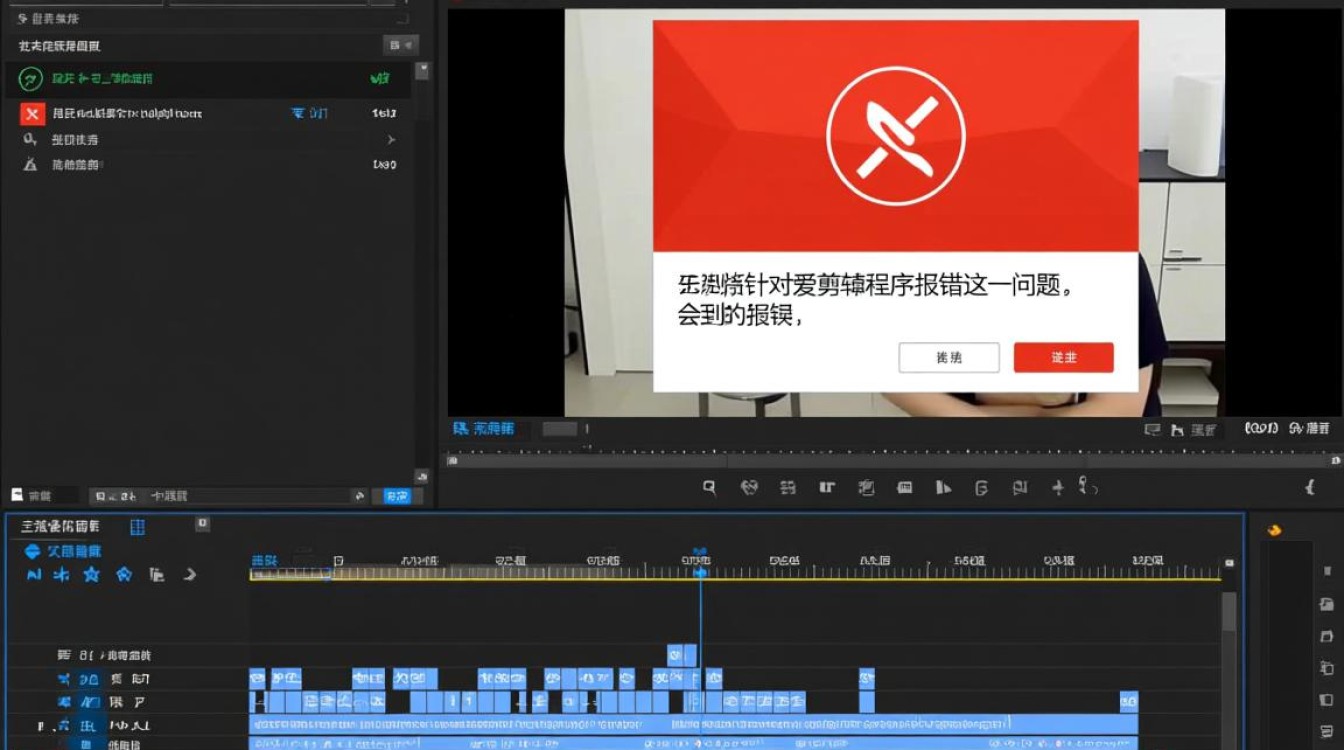Screen dimensions: 1344x750
Task: Select the blue star keyframe icon in timeline panel
Action: tap(91, 575)
